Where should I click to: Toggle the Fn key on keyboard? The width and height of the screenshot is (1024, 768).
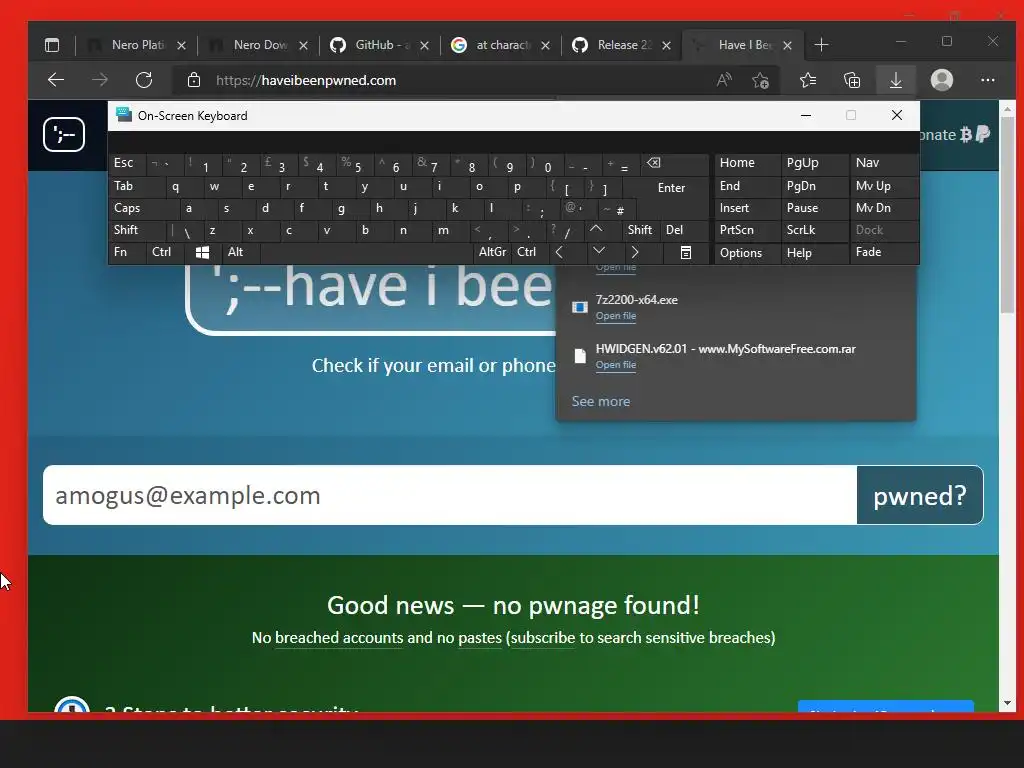[127, 253]
